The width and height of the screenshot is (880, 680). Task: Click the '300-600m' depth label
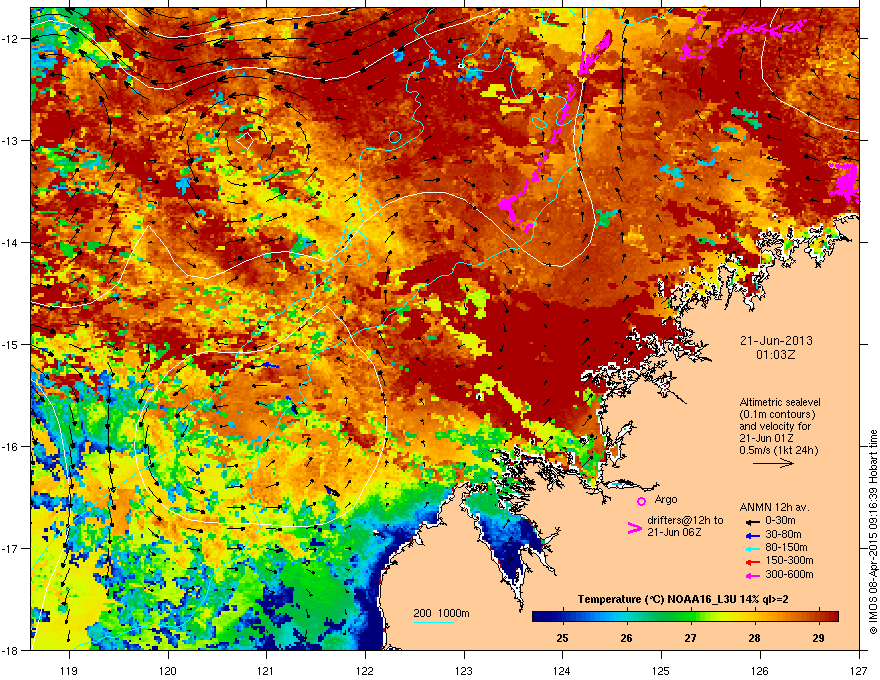coord(789,574)
